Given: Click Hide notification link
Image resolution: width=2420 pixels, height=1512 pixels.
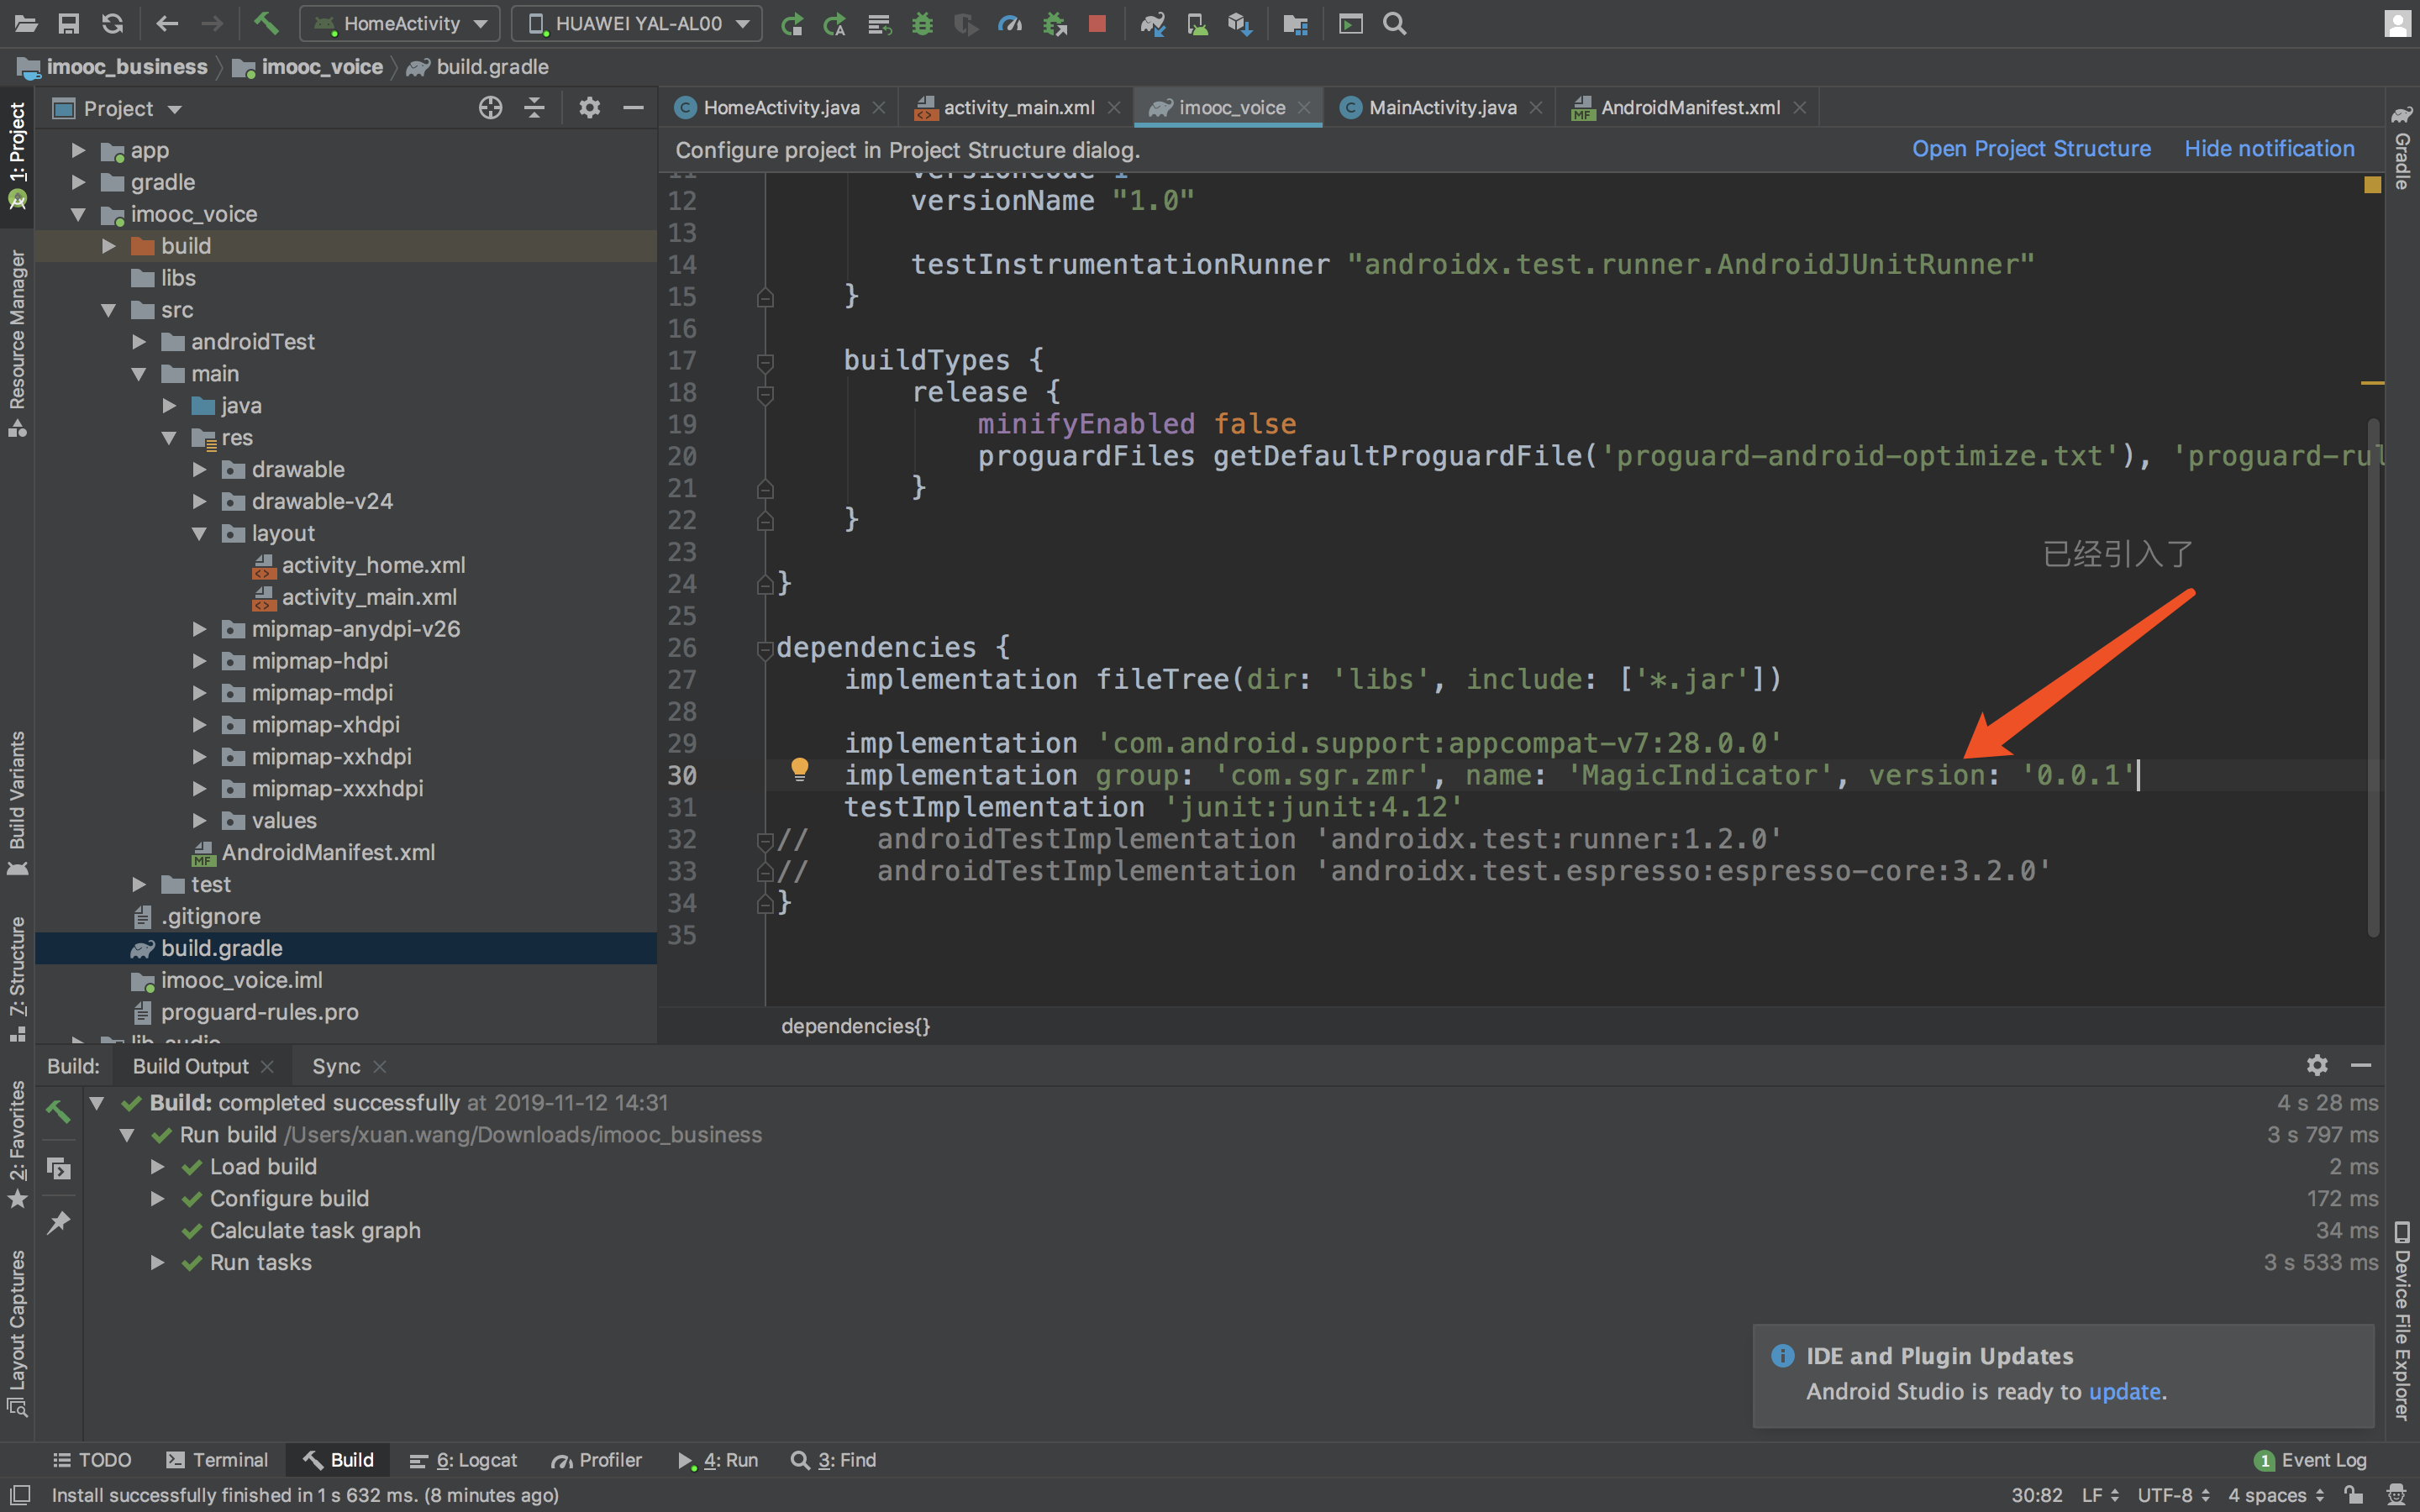Looking at the screenshot, I should (2269, 149).
